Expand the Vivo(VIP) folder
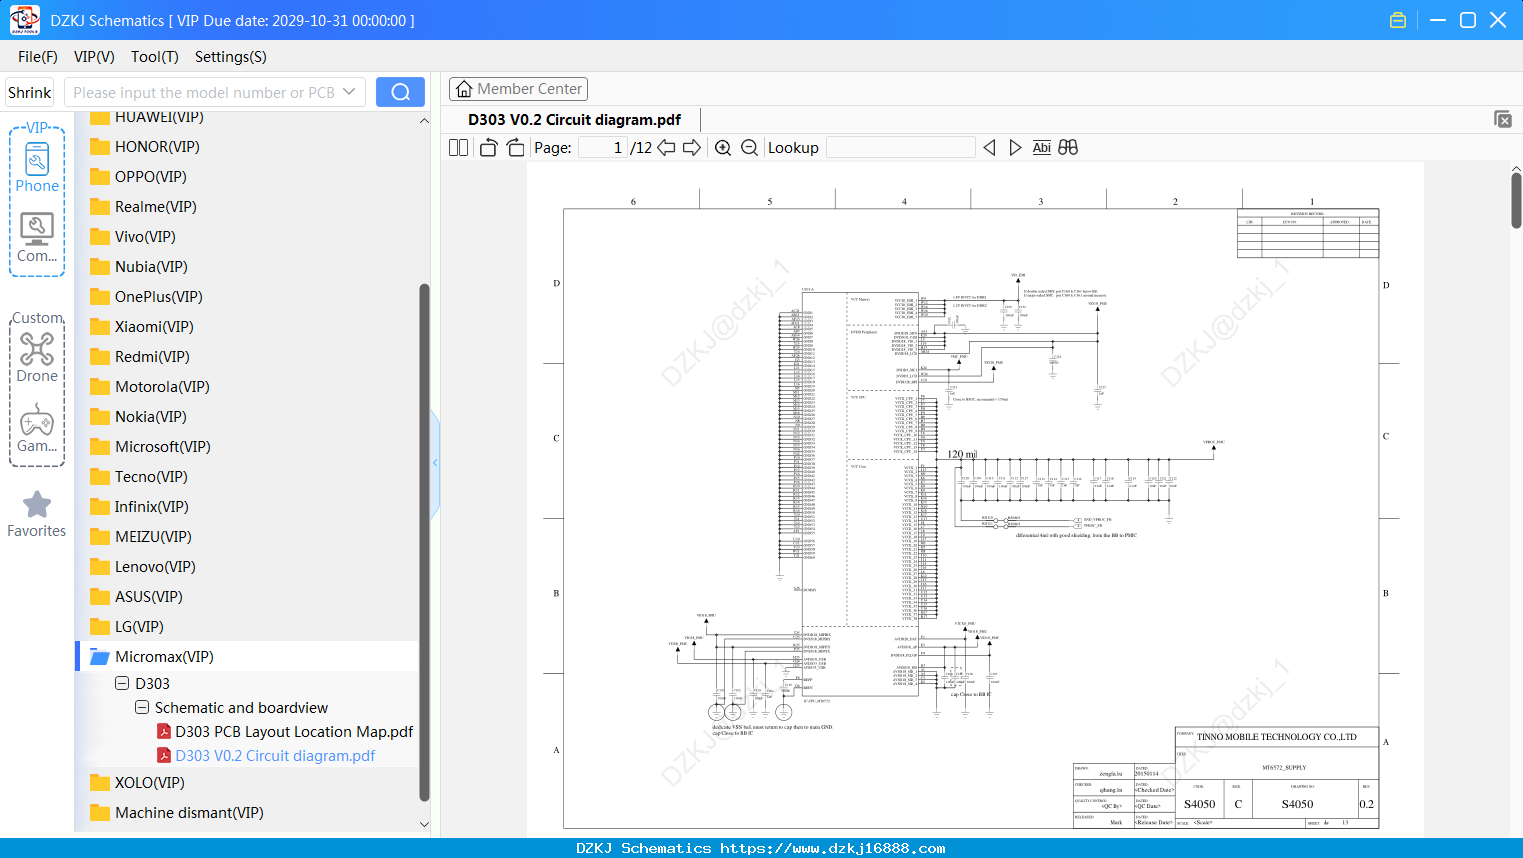This screenshot has height=858, width=1523. 133,237
